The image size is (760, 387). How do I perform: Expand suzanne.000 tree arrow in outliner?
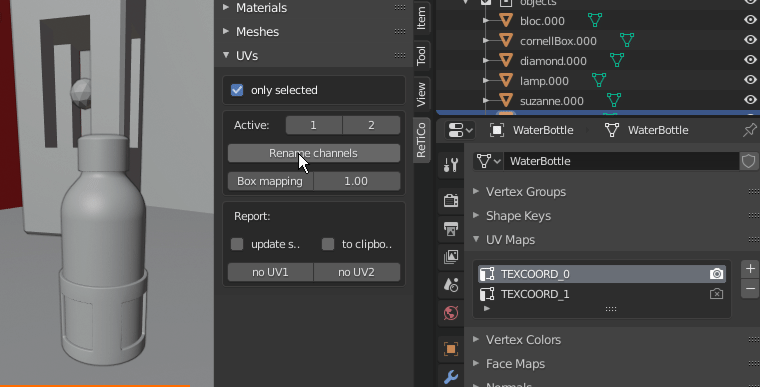[486, 100]
